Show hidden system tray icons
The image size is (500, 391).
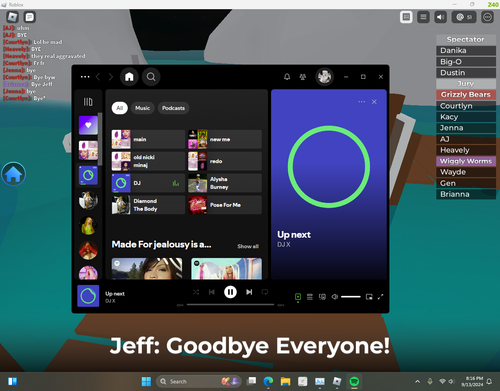click(417, 381)
